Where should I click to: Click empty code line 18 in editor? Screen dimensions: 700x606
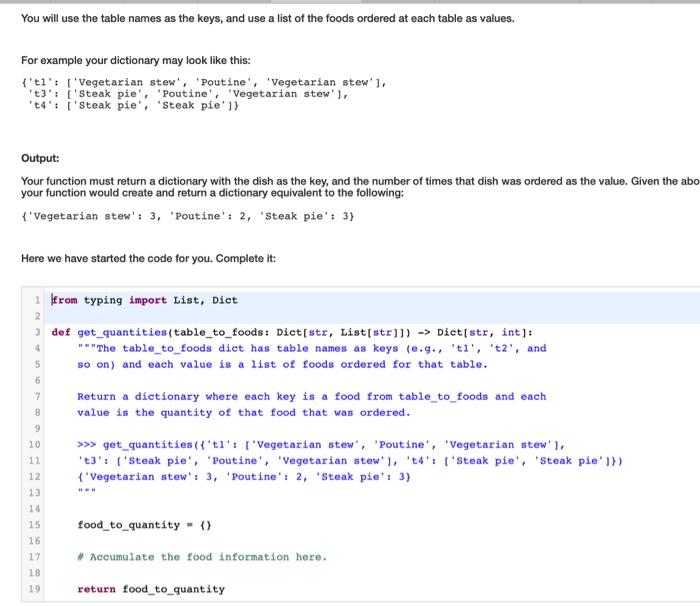point(371,573)
